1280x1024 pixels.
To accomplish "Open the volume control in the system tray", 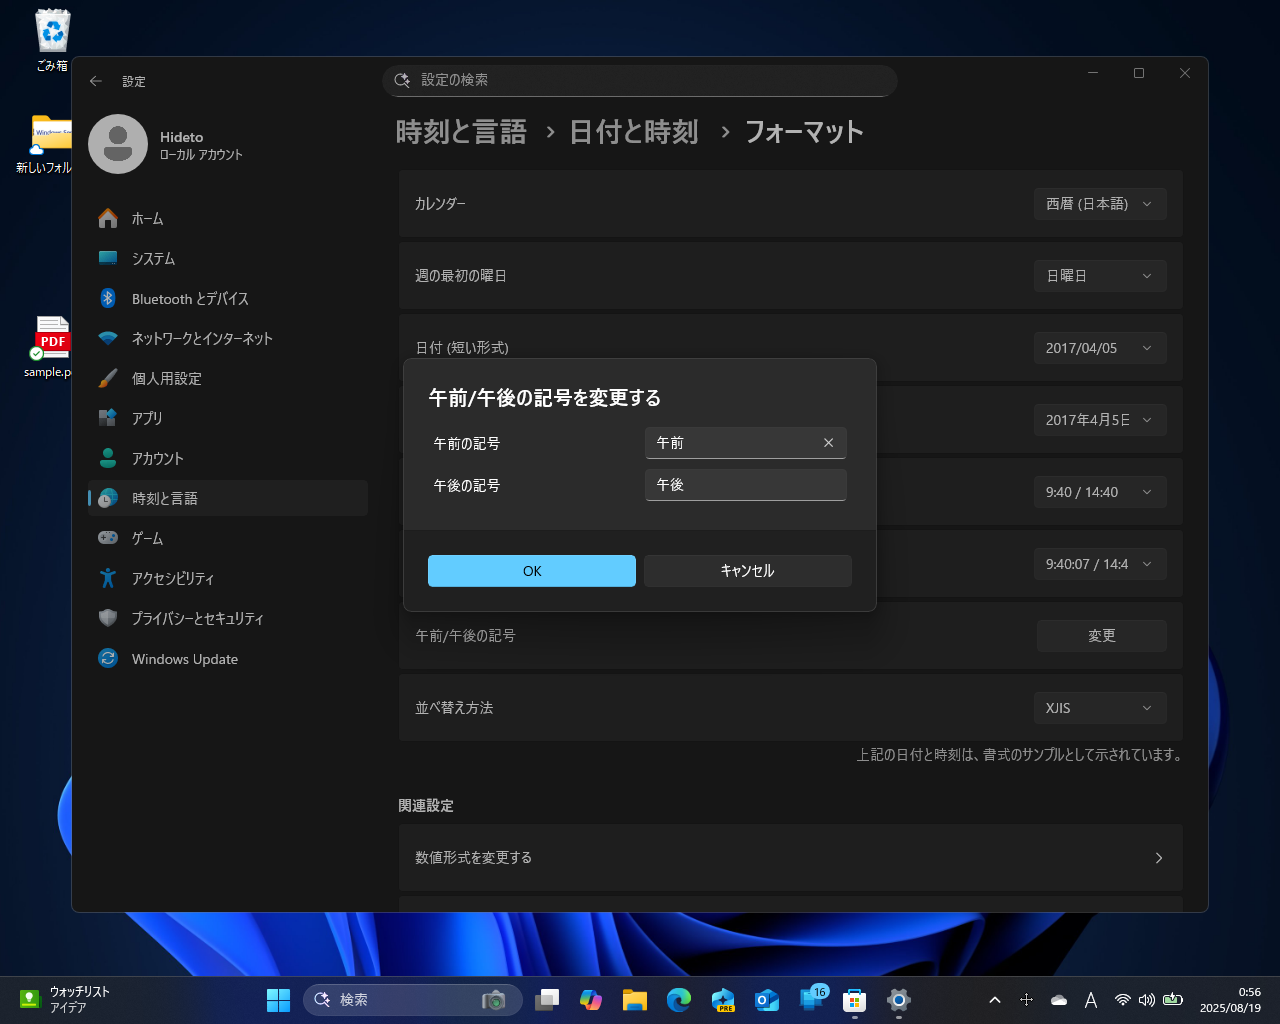I will pos(1147,1000).
